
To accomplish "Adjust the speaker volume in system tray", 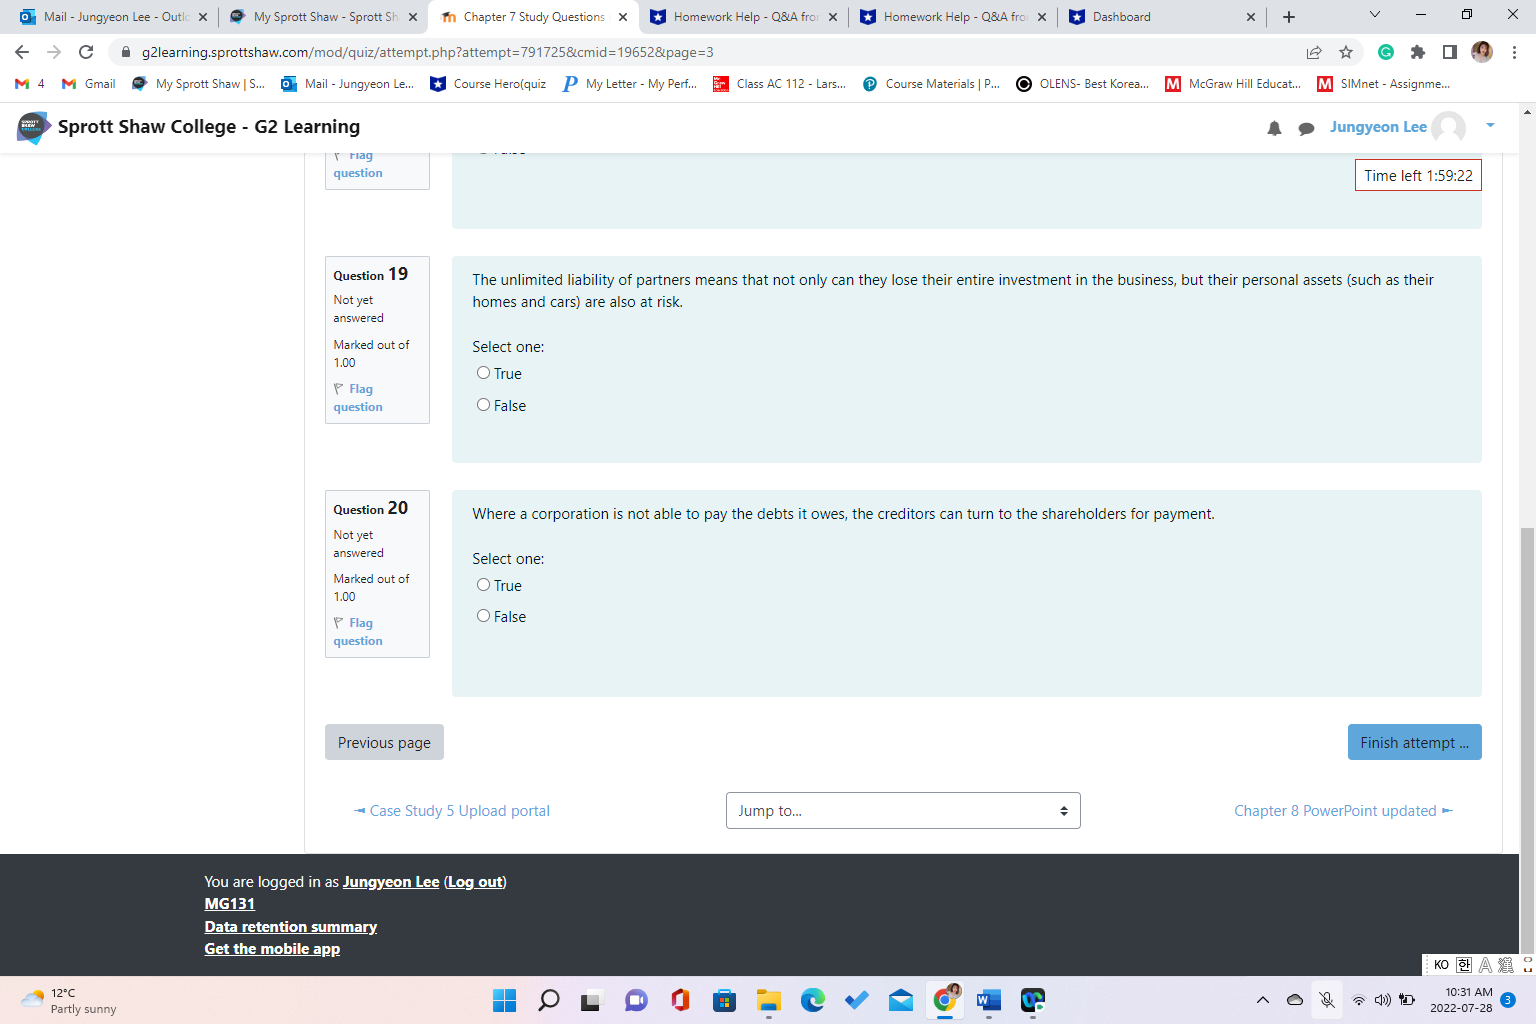I will (x=1382, y=1000).
